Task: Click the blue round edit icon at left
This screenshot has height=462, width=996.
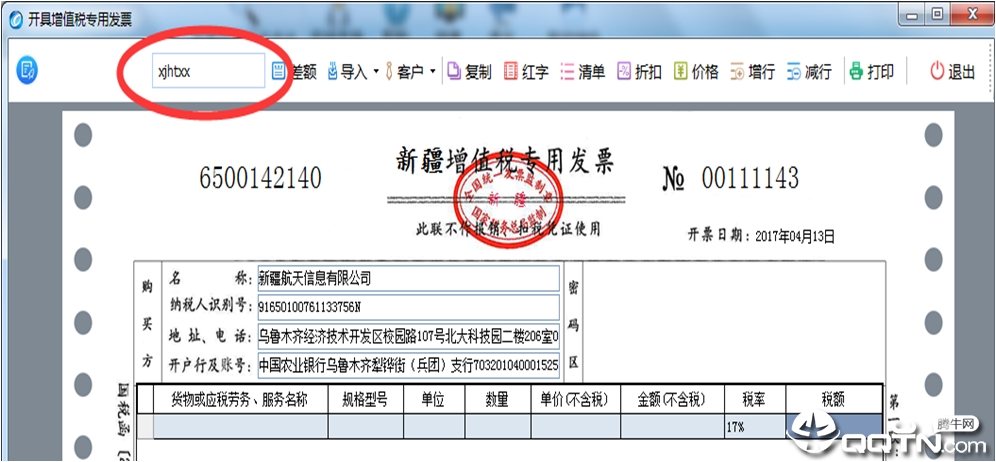Action: pos(27,71)
